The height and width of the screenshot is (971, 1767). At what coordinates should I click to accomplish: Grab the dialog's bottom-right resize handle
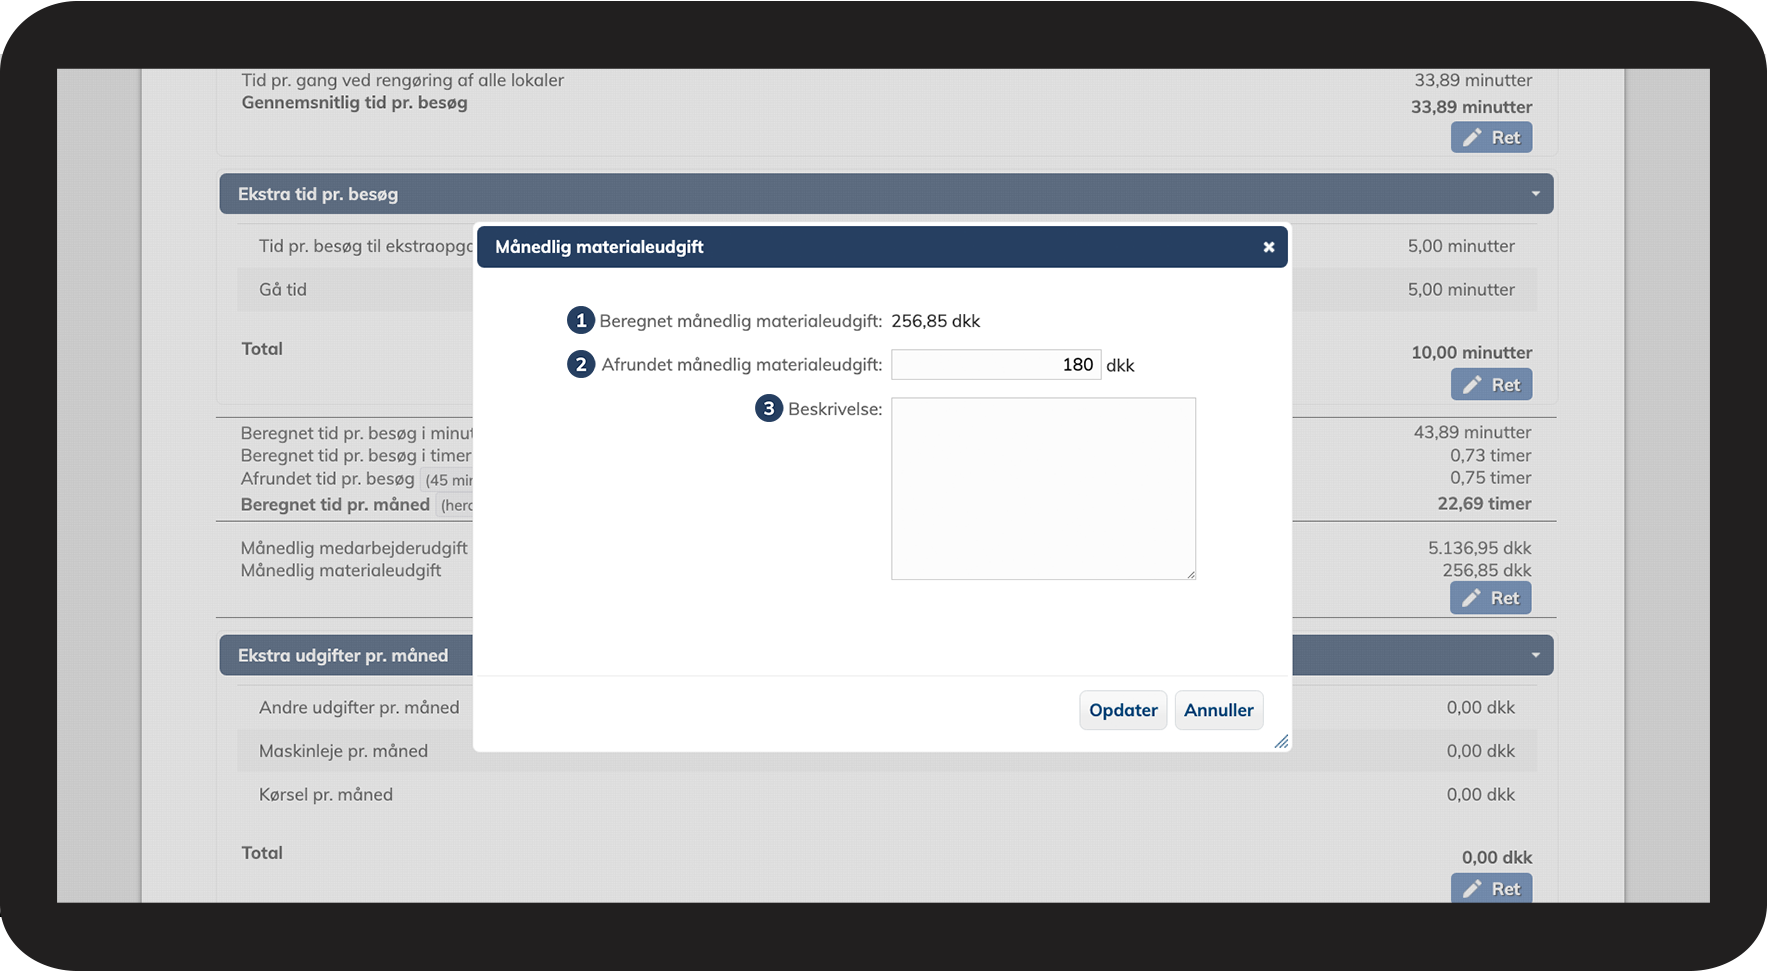(x=1281, y=742)
